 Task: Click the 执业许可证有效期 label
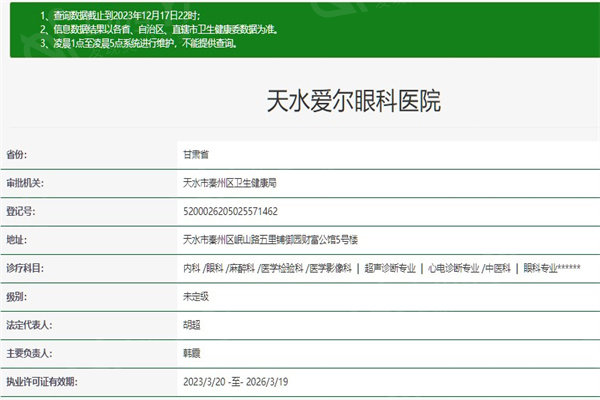tap(42, 382)
